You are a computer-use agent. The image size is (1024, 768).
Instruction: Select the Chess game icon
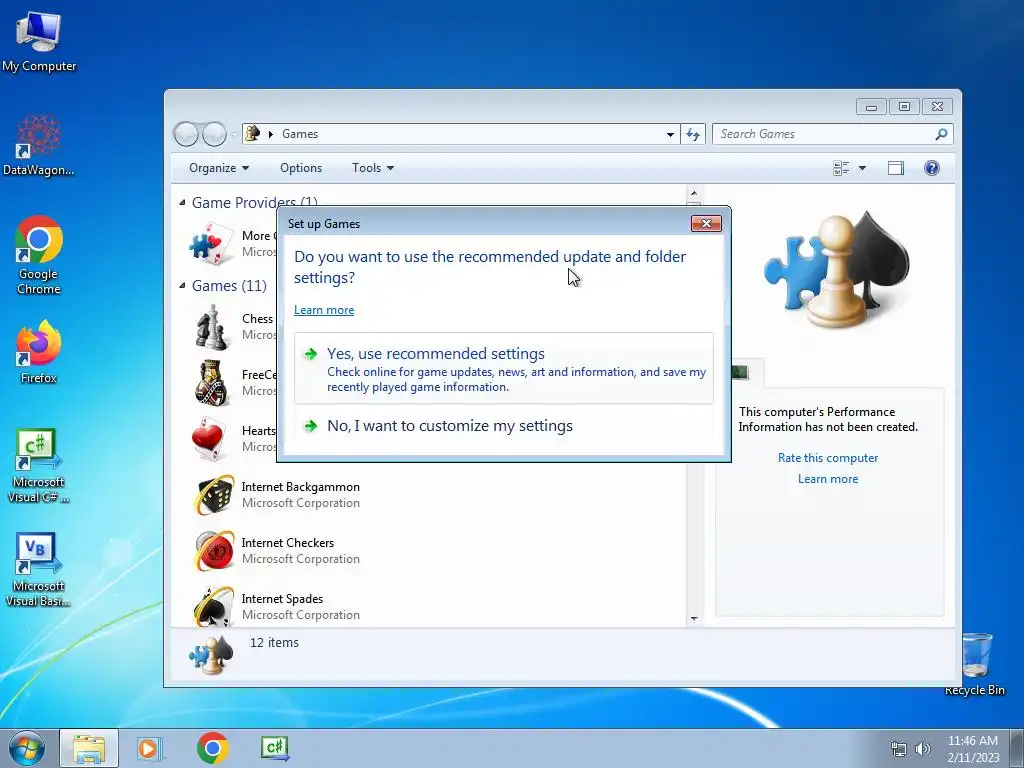[212, 327]
